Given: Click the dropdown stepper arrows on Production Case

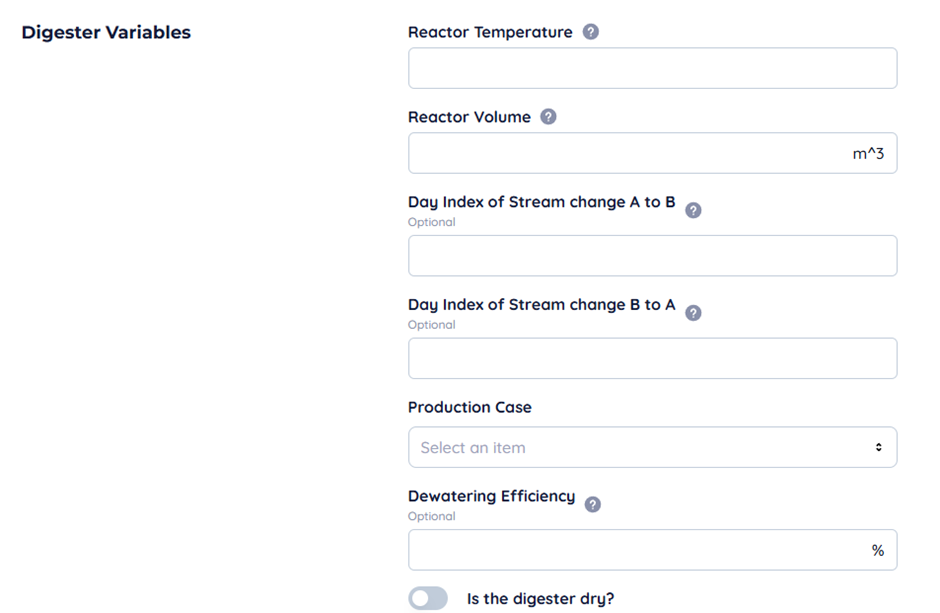Looking at the screenshot, I should [878, 447].
